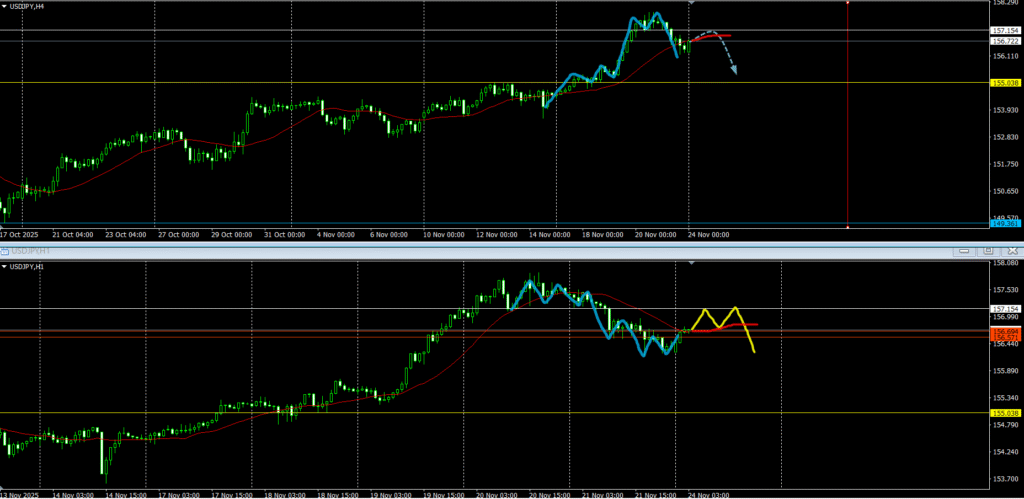The image size is (1024, 499).
Task: Click the 156.722 price label on H4 axis
Action: coord(1005,41)
